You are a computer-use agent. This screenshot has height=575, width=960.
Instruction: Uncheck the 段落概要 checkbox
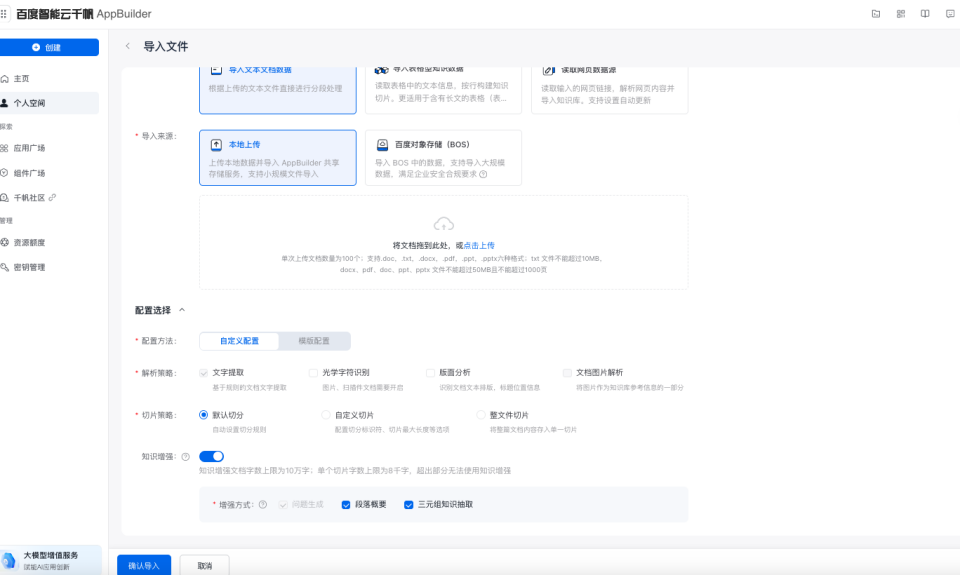click(346, 505)
